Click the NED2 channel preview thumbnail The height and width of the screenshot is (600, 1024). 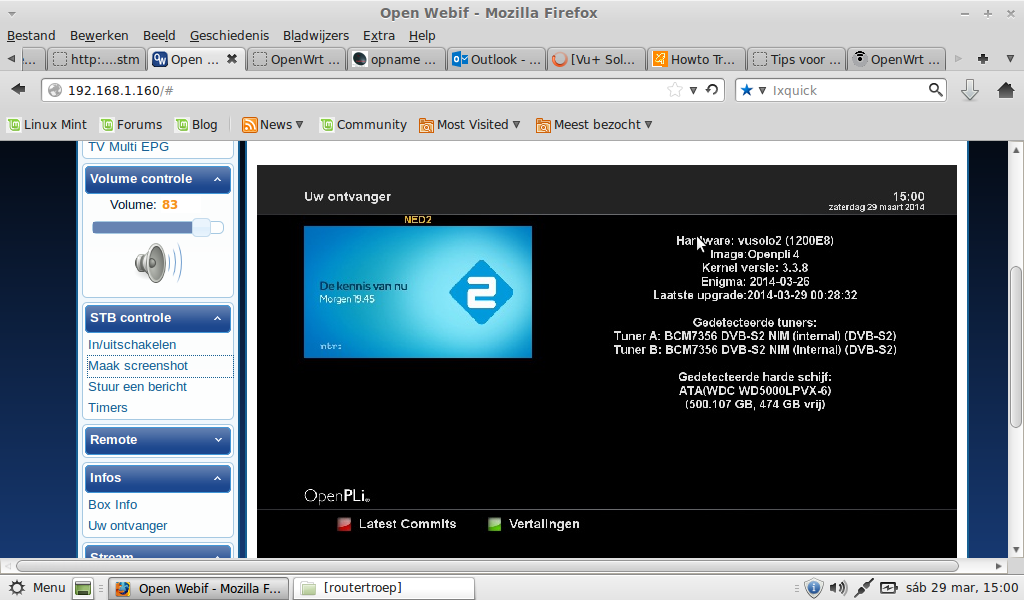click(x=418, y=292)
